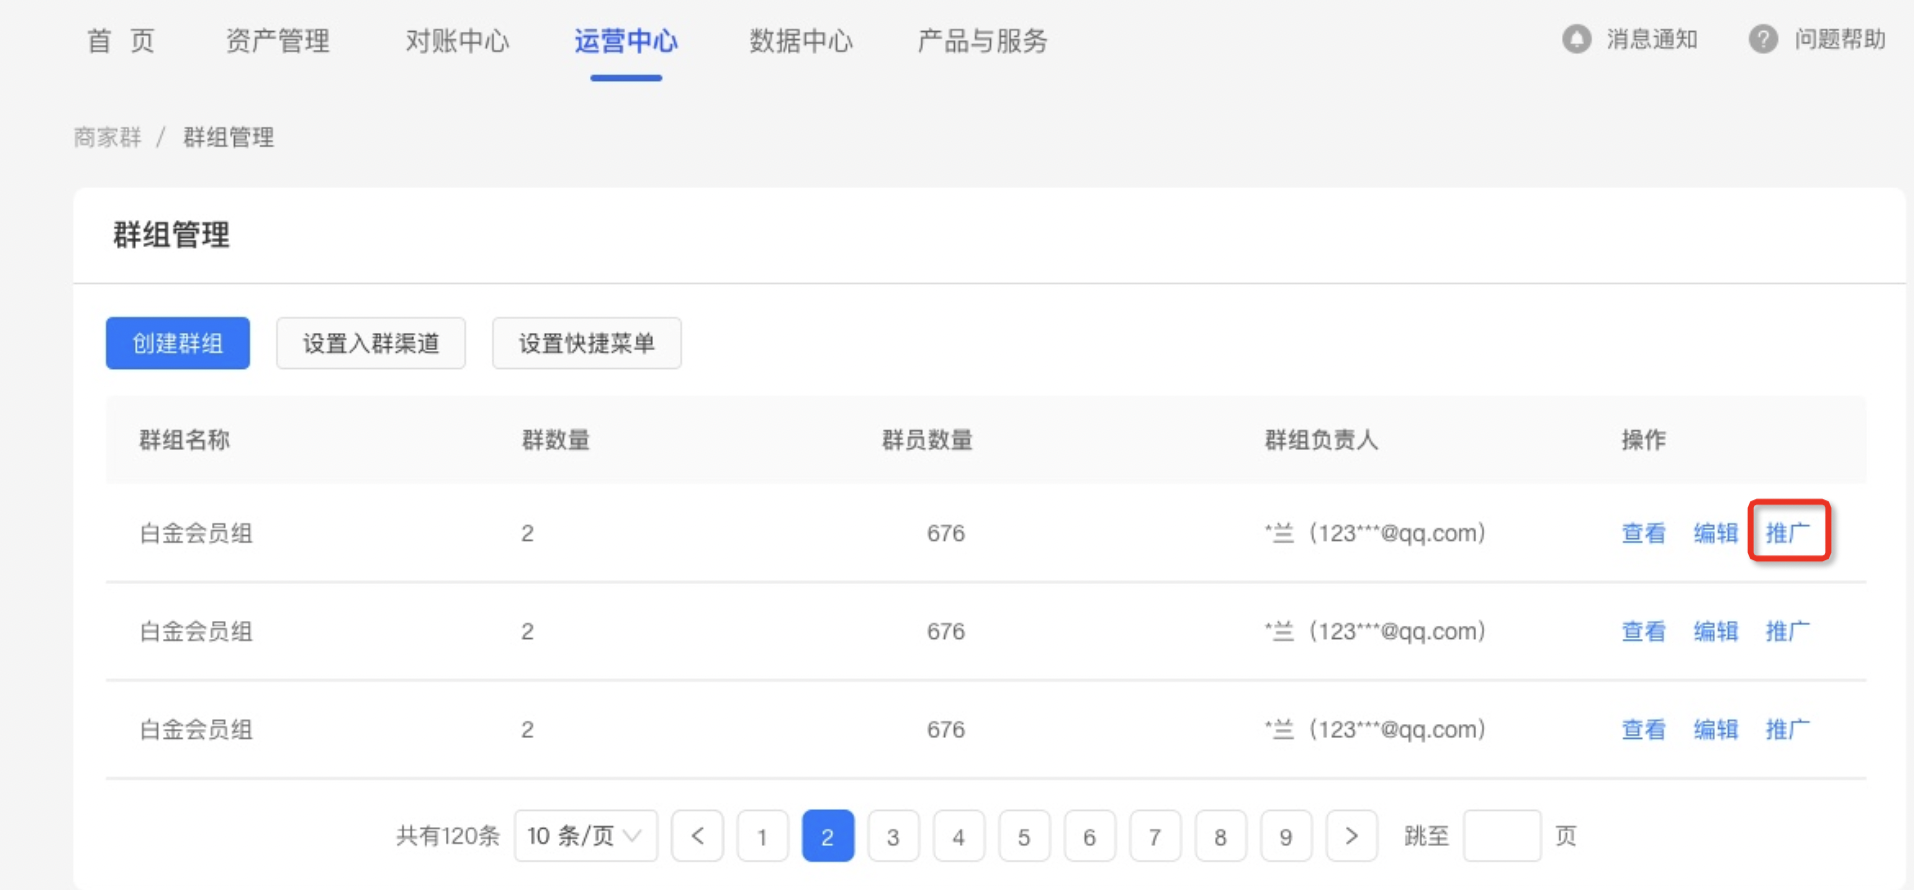The width and height of the screenshot is (1914, 890).
Task: Open the 数据中心 menu
Action: (x=801, y=41)
